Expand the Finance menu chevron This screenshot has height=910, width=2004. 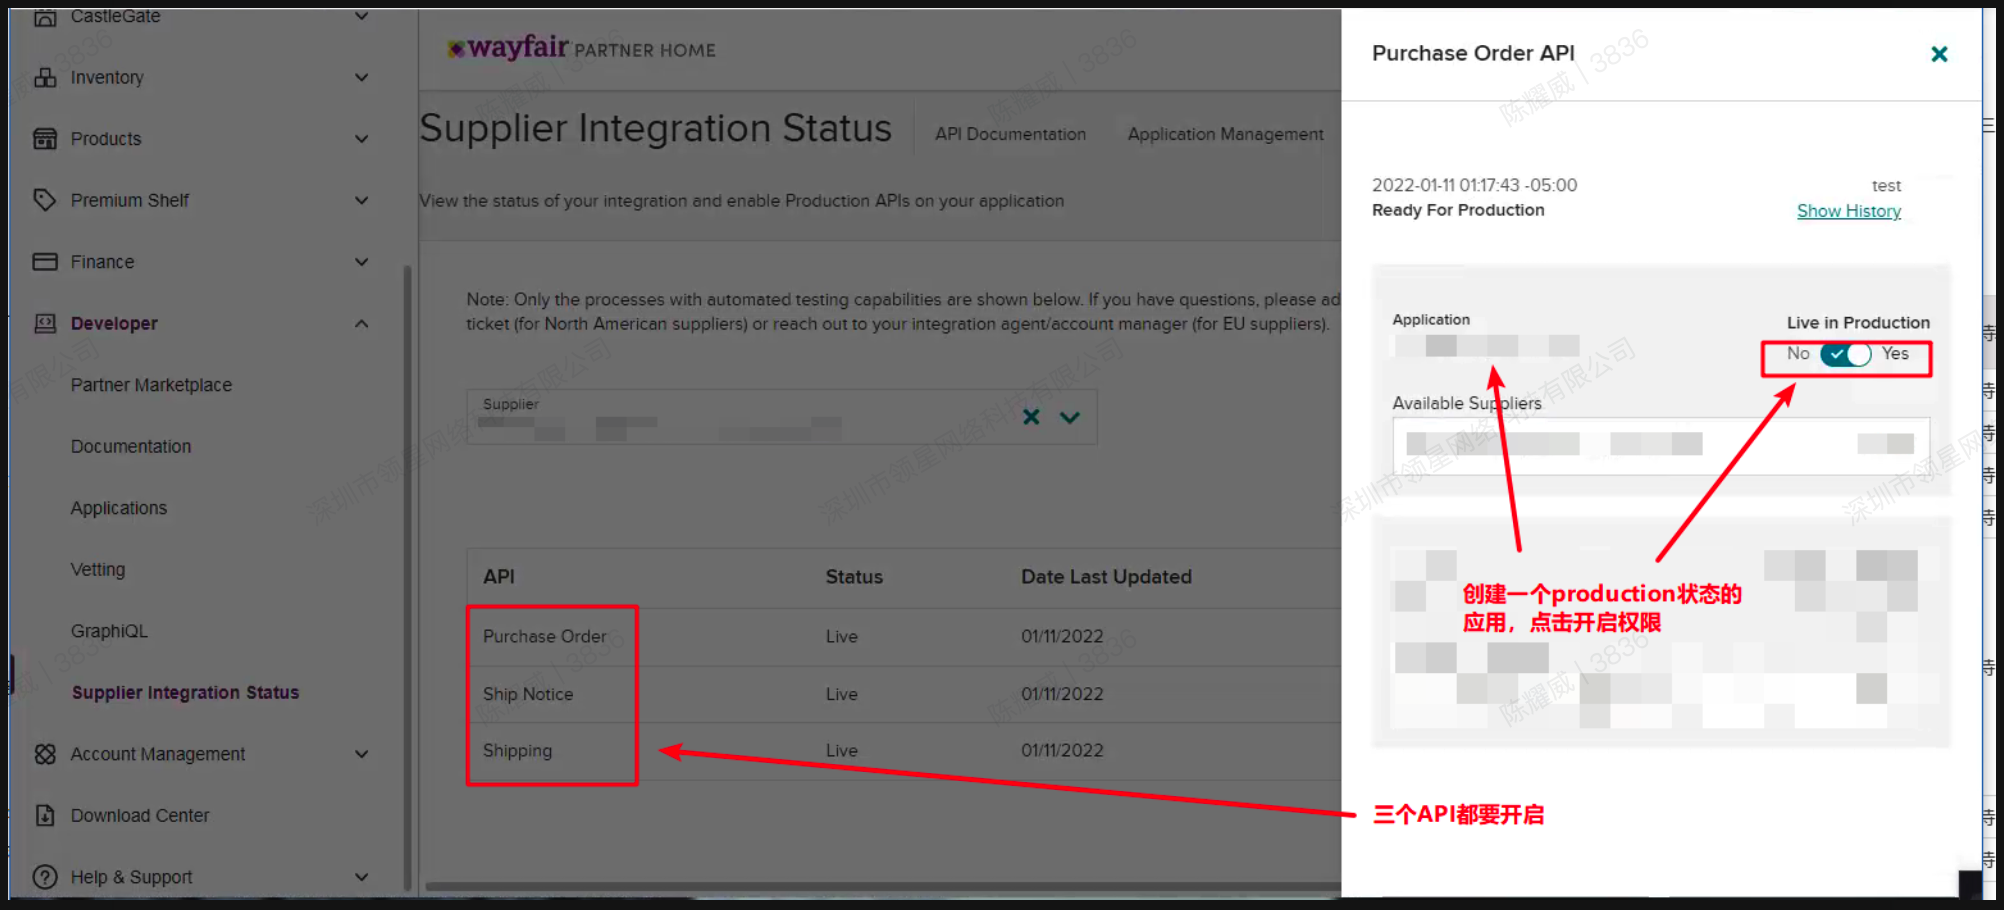click(362, 262)
